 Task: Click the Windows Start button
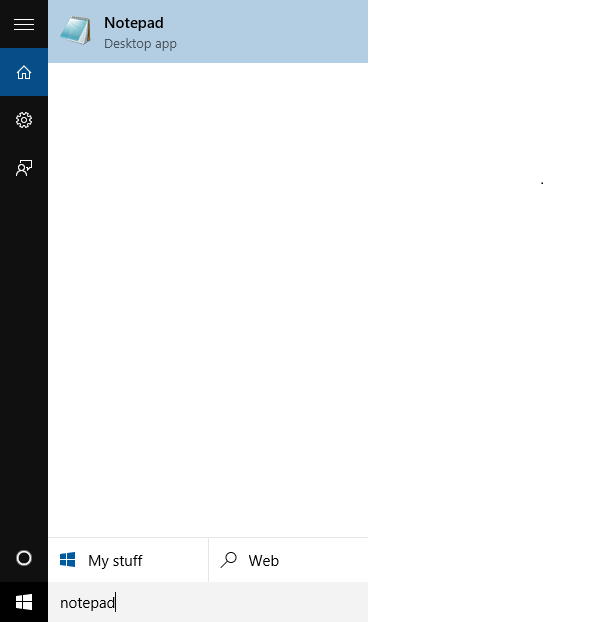click(24, 602)
